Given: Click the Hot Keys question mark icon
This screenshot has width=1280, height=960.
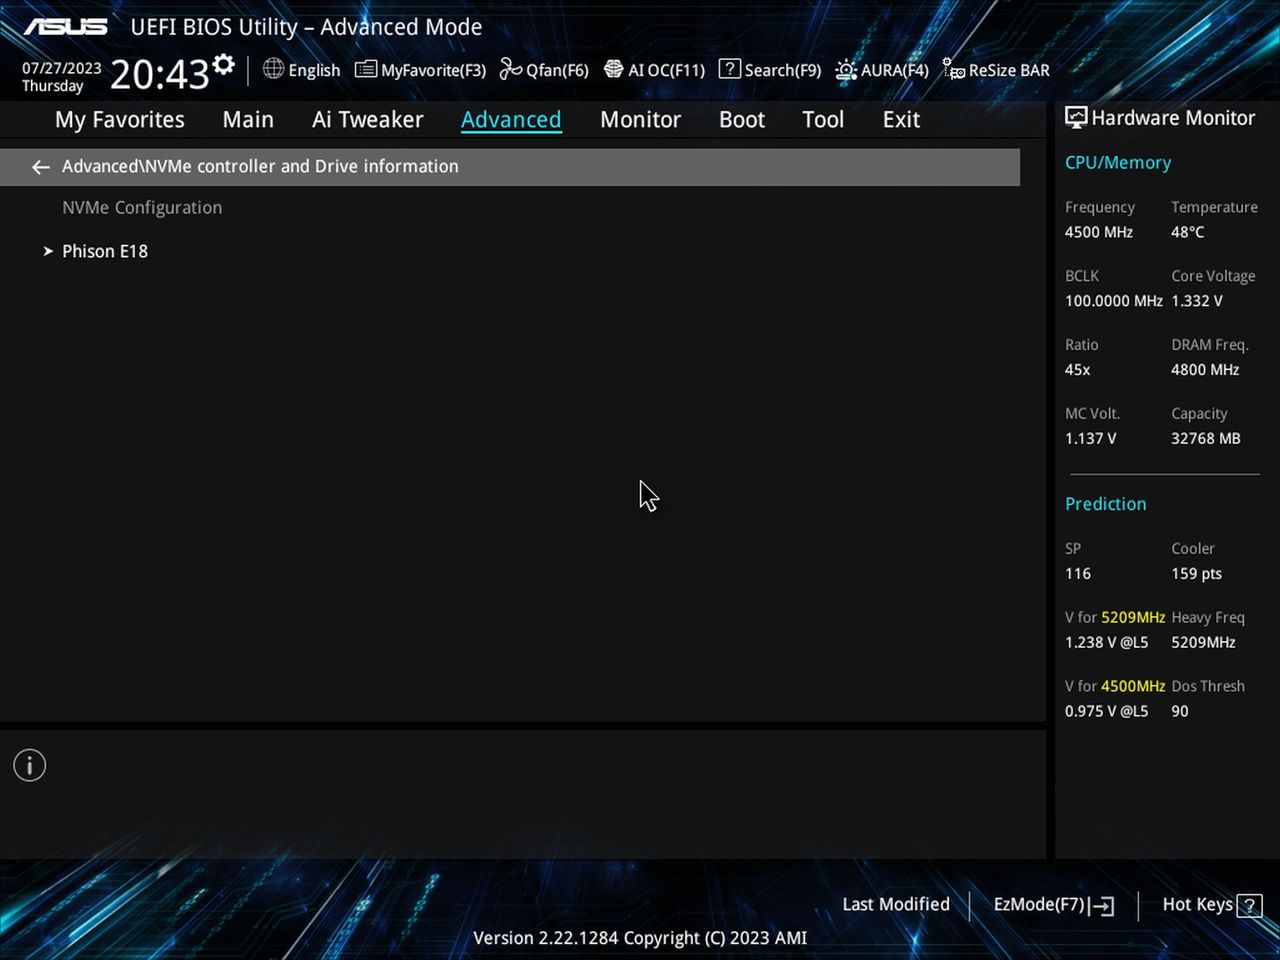Looking at the screenshot, I should (1249, 906).
